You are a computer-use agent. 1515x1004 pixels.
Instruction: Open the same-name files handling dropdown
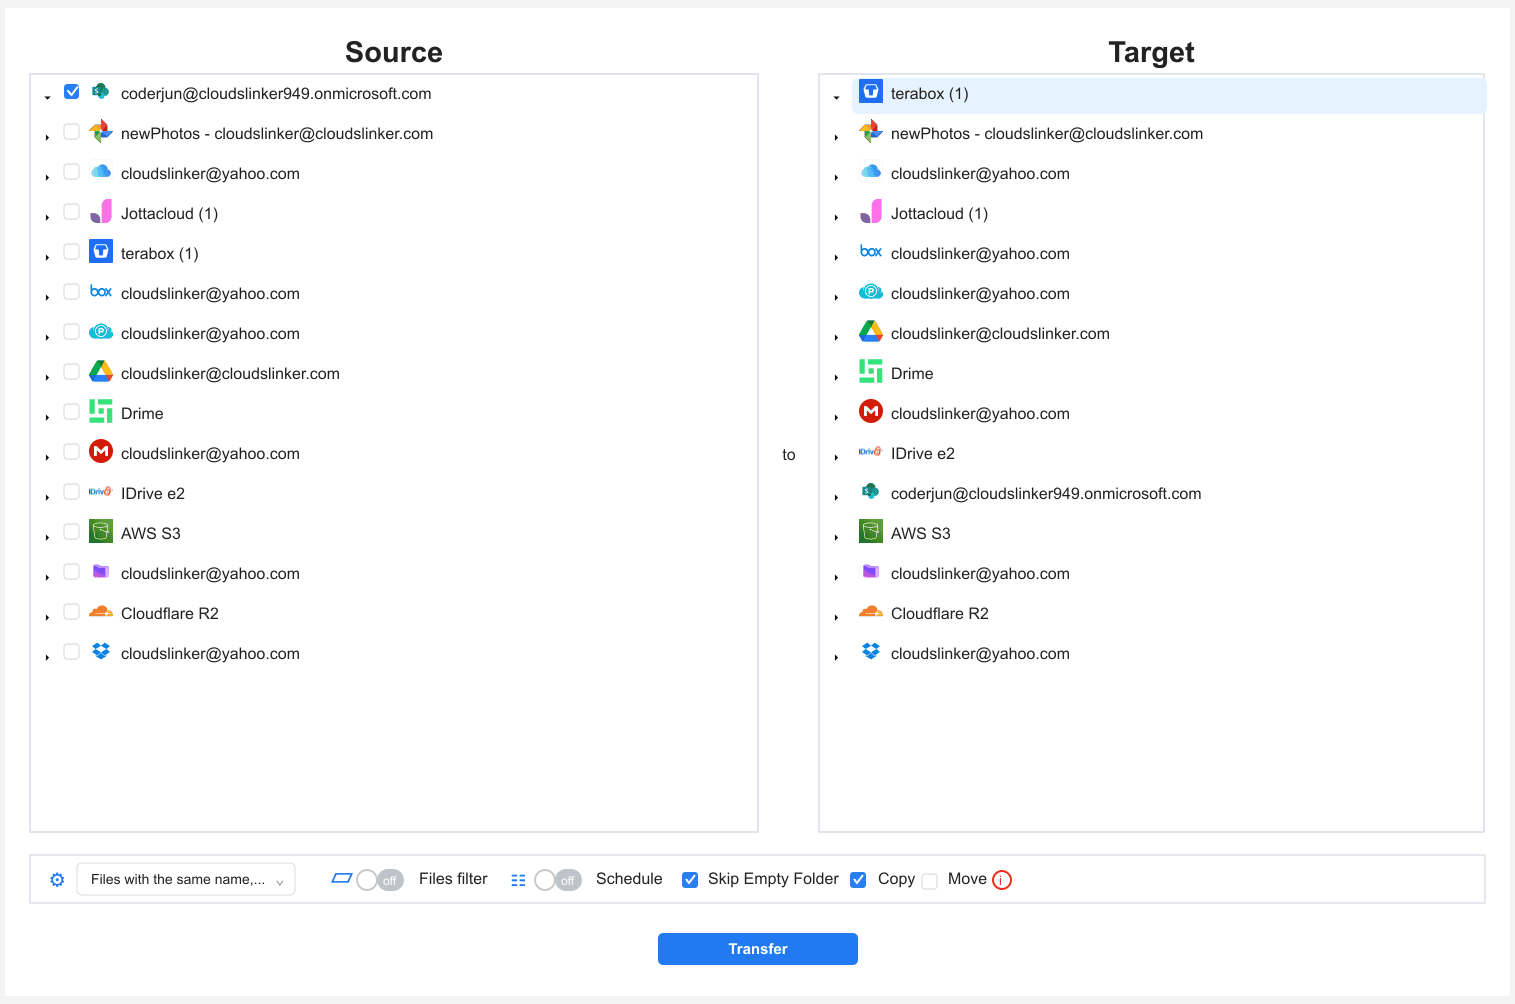186,880
